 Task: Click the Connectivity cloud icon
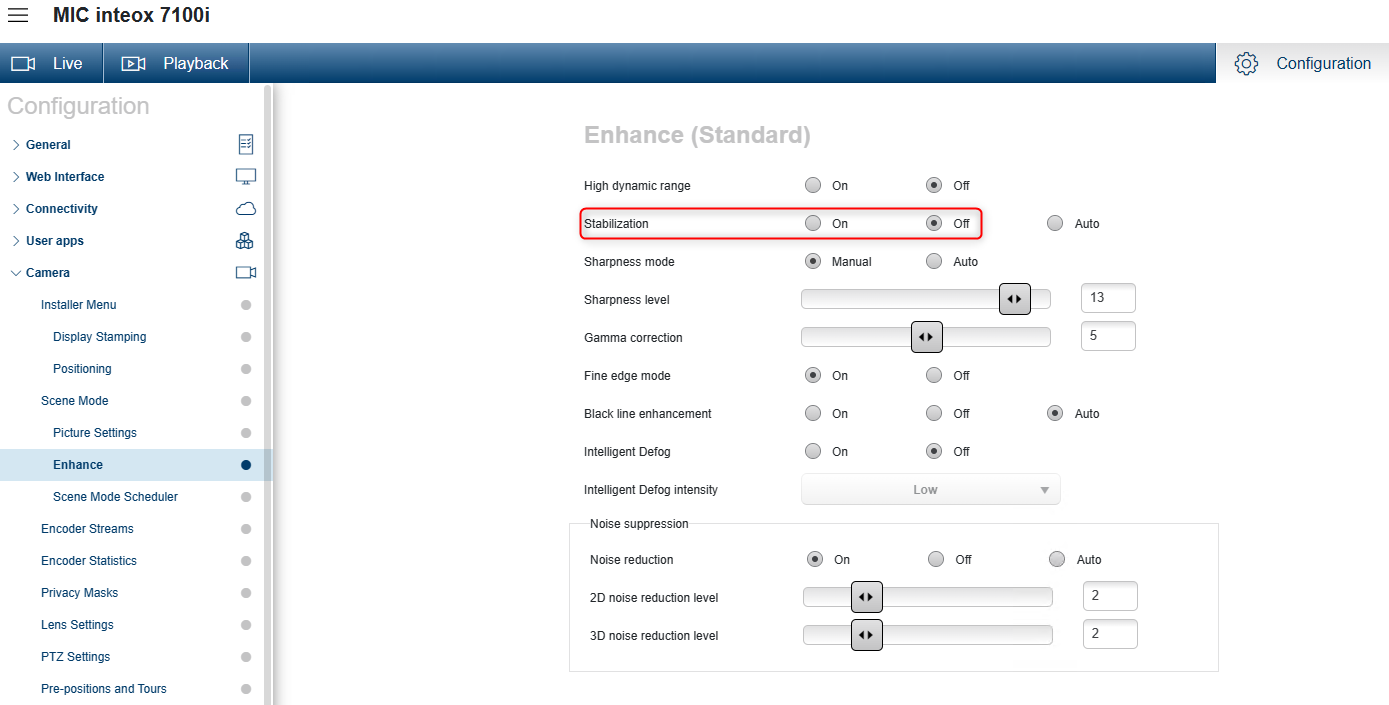(246, 208)
